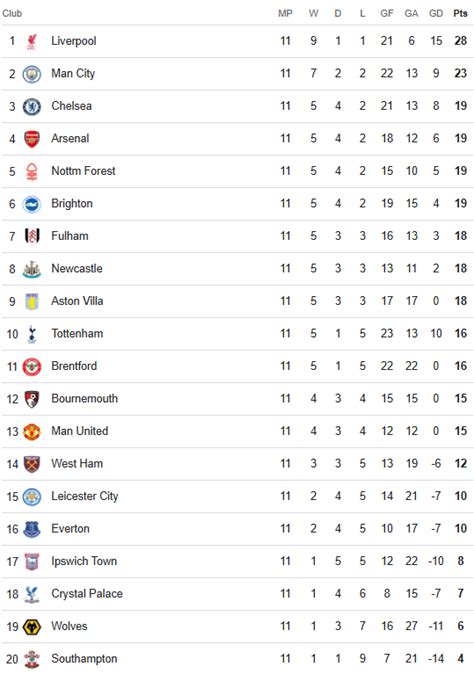Click the Newcastle club crest
This screenshot has width=474, height=674.
(32, 269)
